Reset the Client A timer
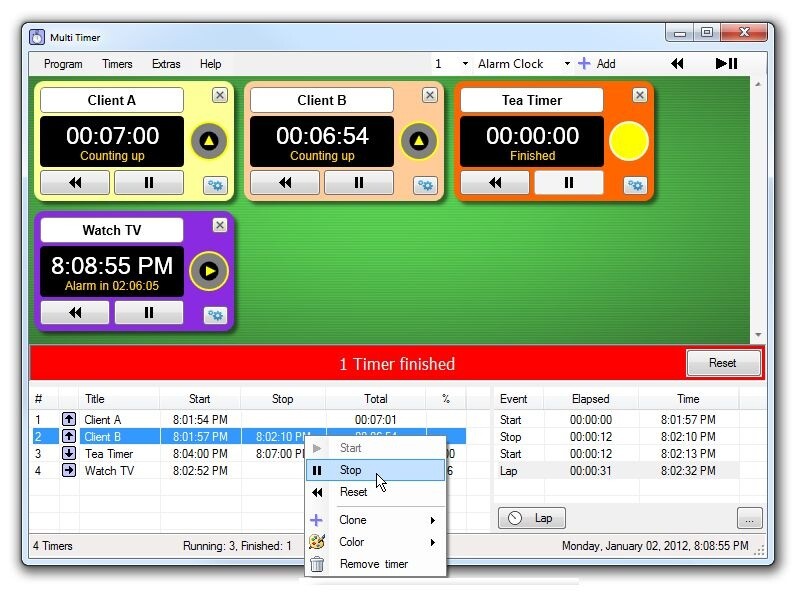 coord(74,183)
